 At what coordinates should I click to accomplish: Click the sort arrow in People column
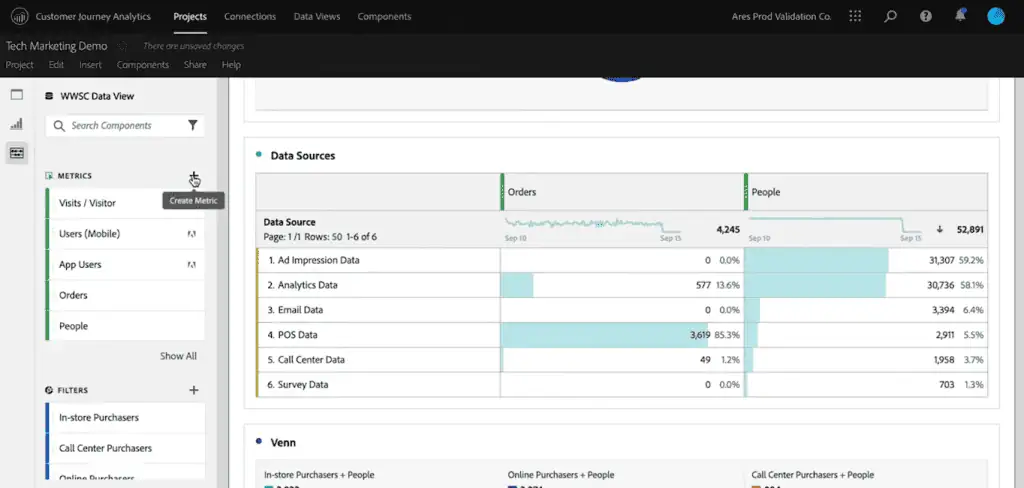(940, 229)
